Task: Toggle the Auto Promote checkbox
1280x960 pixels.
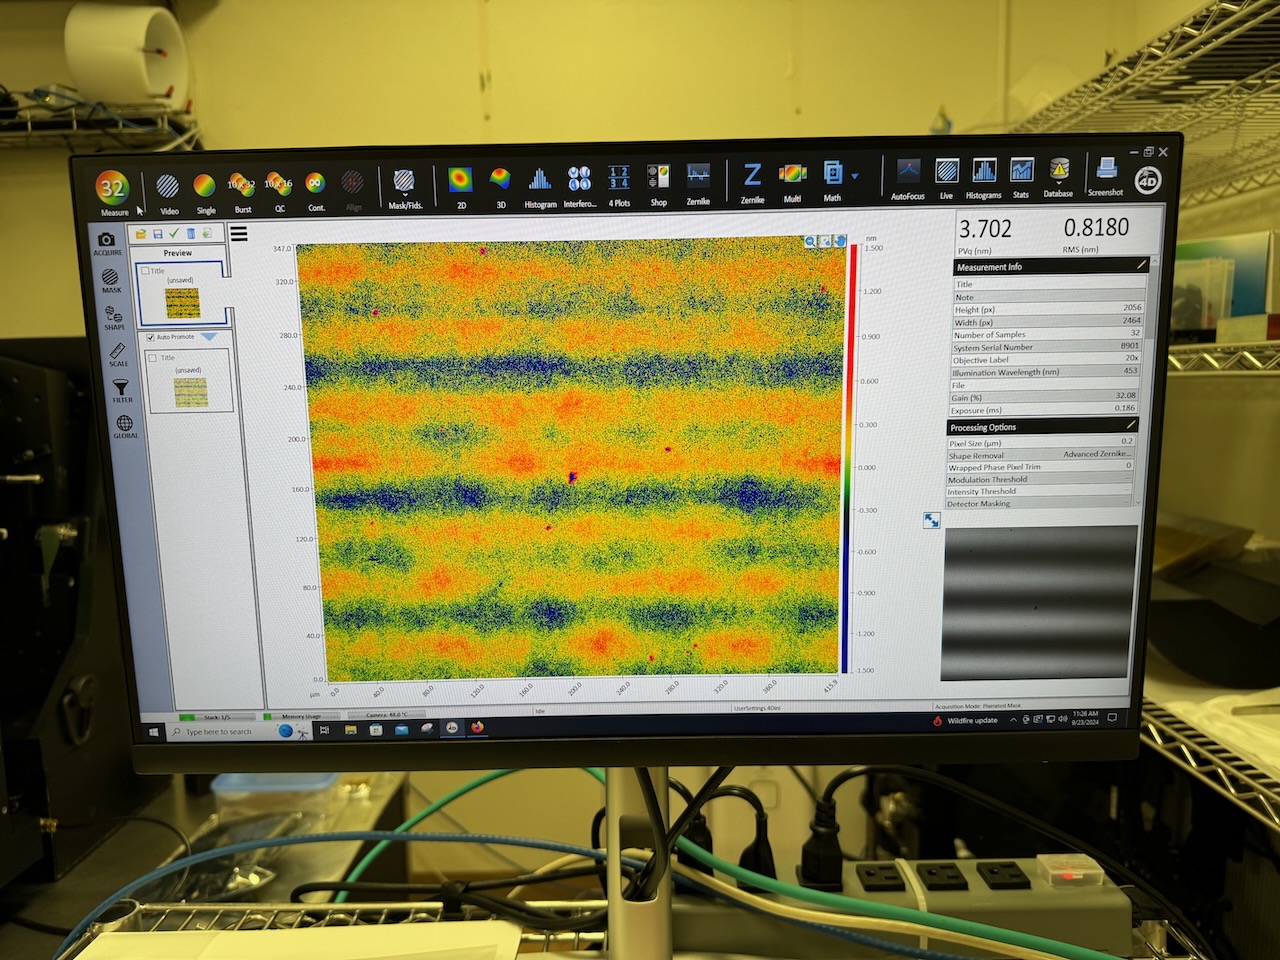Action: pyautogui.click(x=151, y=337)
